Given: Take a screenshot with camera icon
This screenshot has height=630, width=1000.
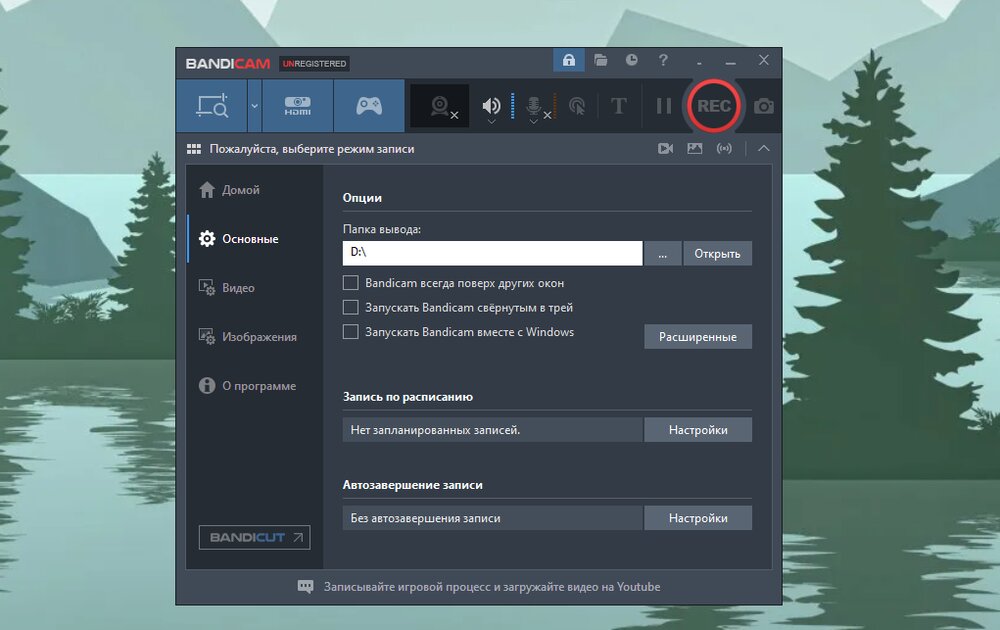Looking at the screenshot, I should point(763,106).
